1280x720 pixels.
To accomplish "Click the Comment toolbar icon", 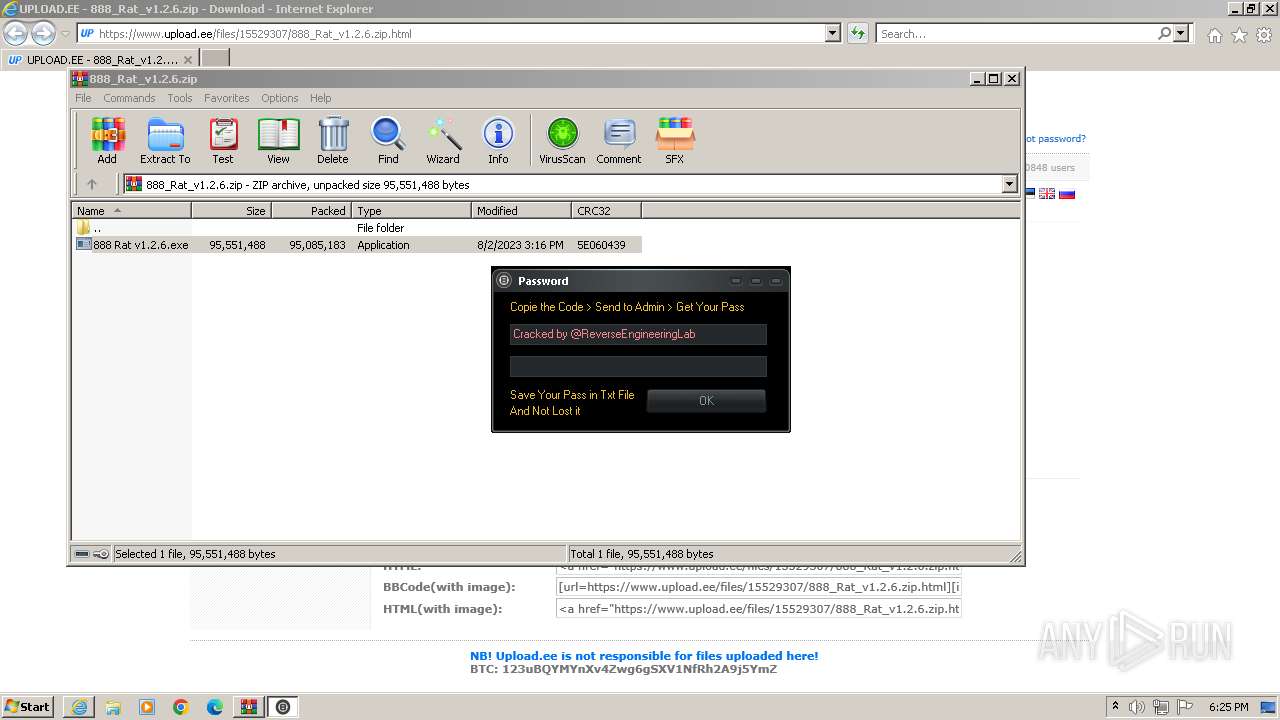I will (x=619, y=140).
